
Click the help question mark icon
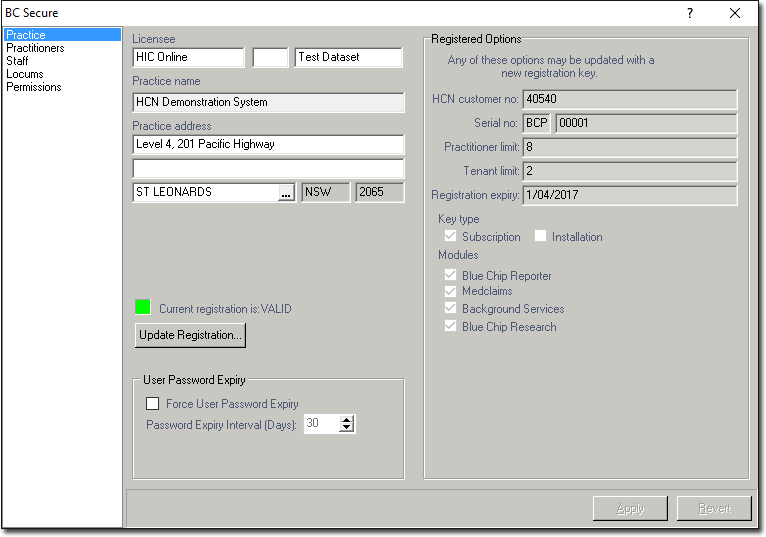pyautogui.click(x=689, y=13)
